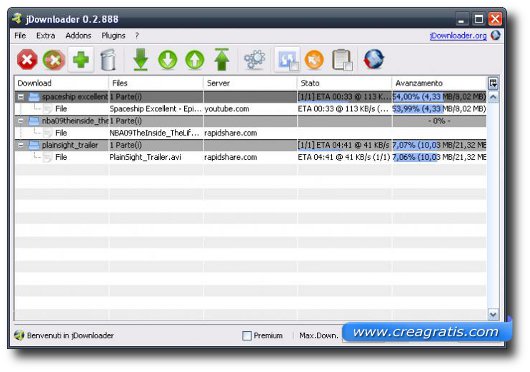This screenshot has height=372, width=530.
Task: Select the Spaceship Excellent file name cell
Action: [x=155, y=109]
